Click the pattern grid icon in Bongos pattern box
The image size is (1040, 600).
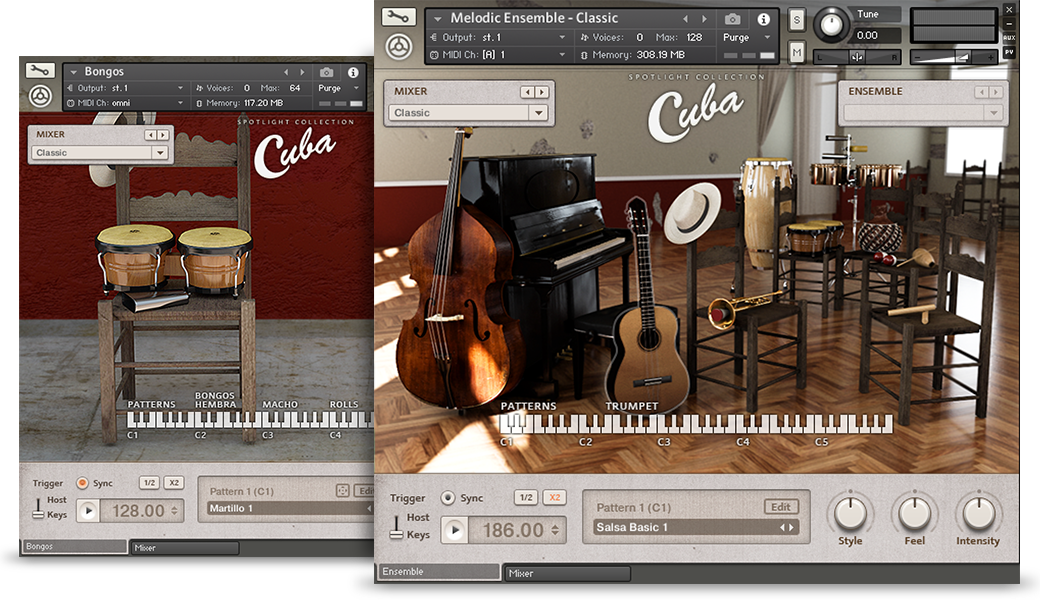pos(342,491)
